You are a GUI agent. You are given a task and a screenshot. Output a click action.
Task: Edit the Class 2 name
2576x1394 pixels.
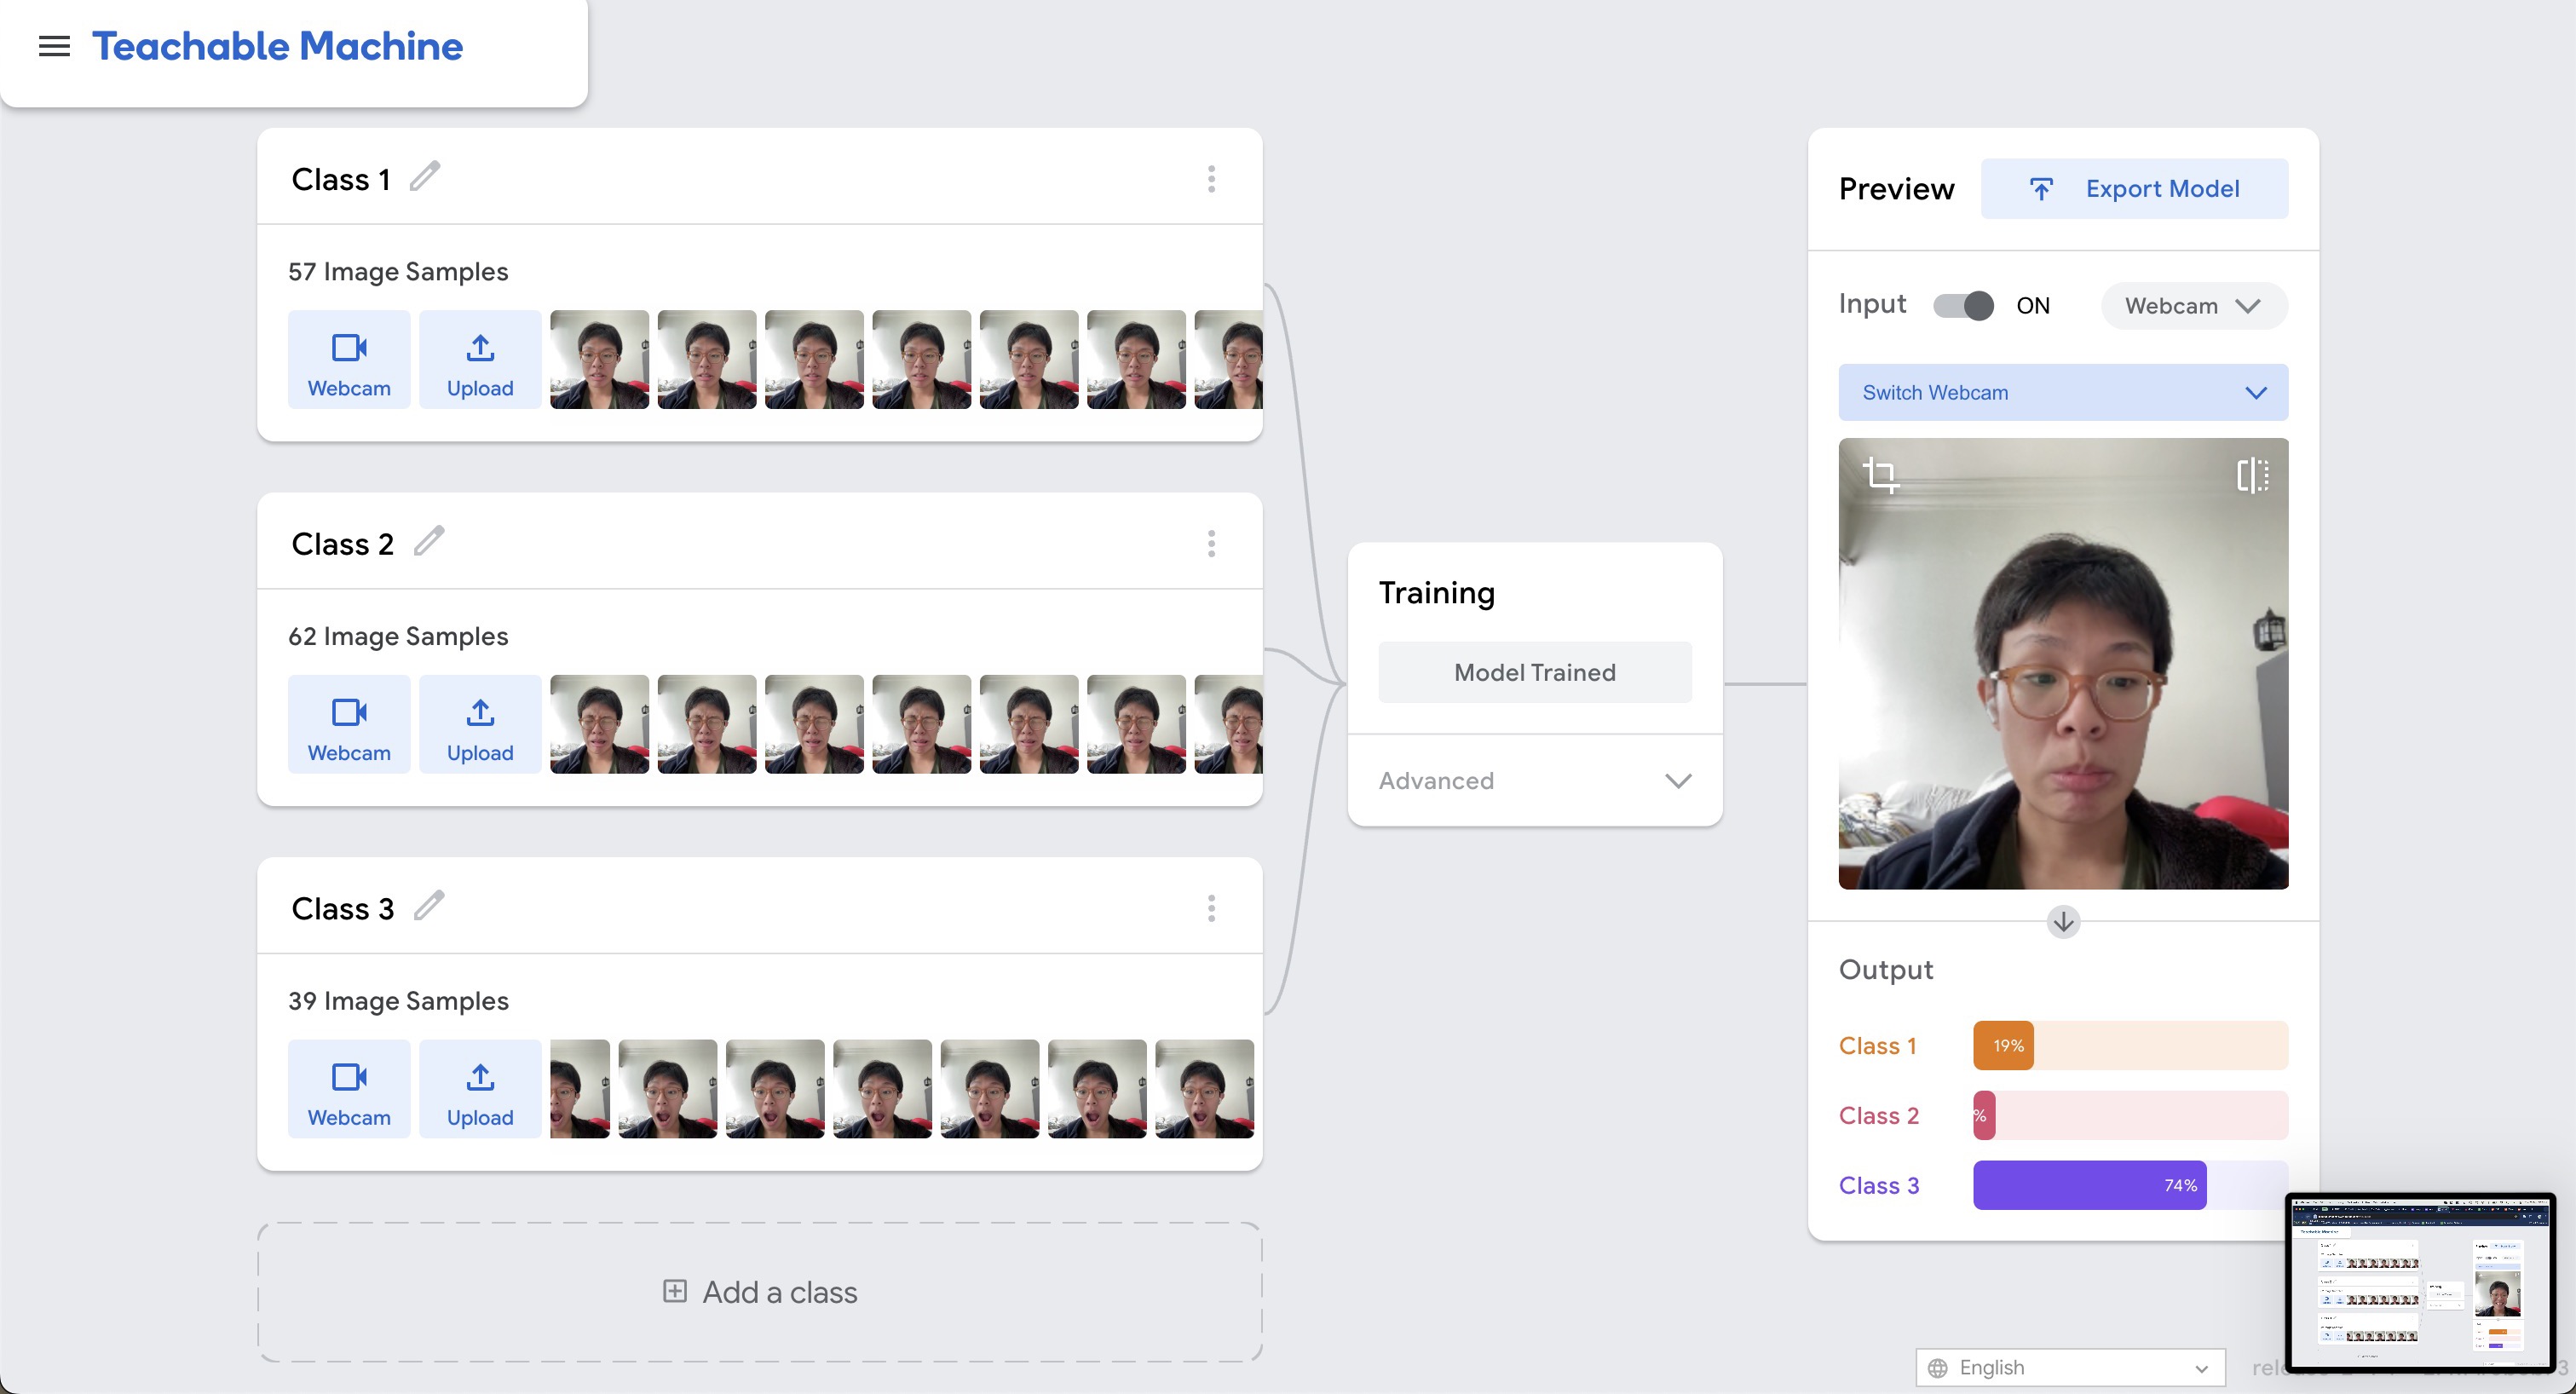429,542
